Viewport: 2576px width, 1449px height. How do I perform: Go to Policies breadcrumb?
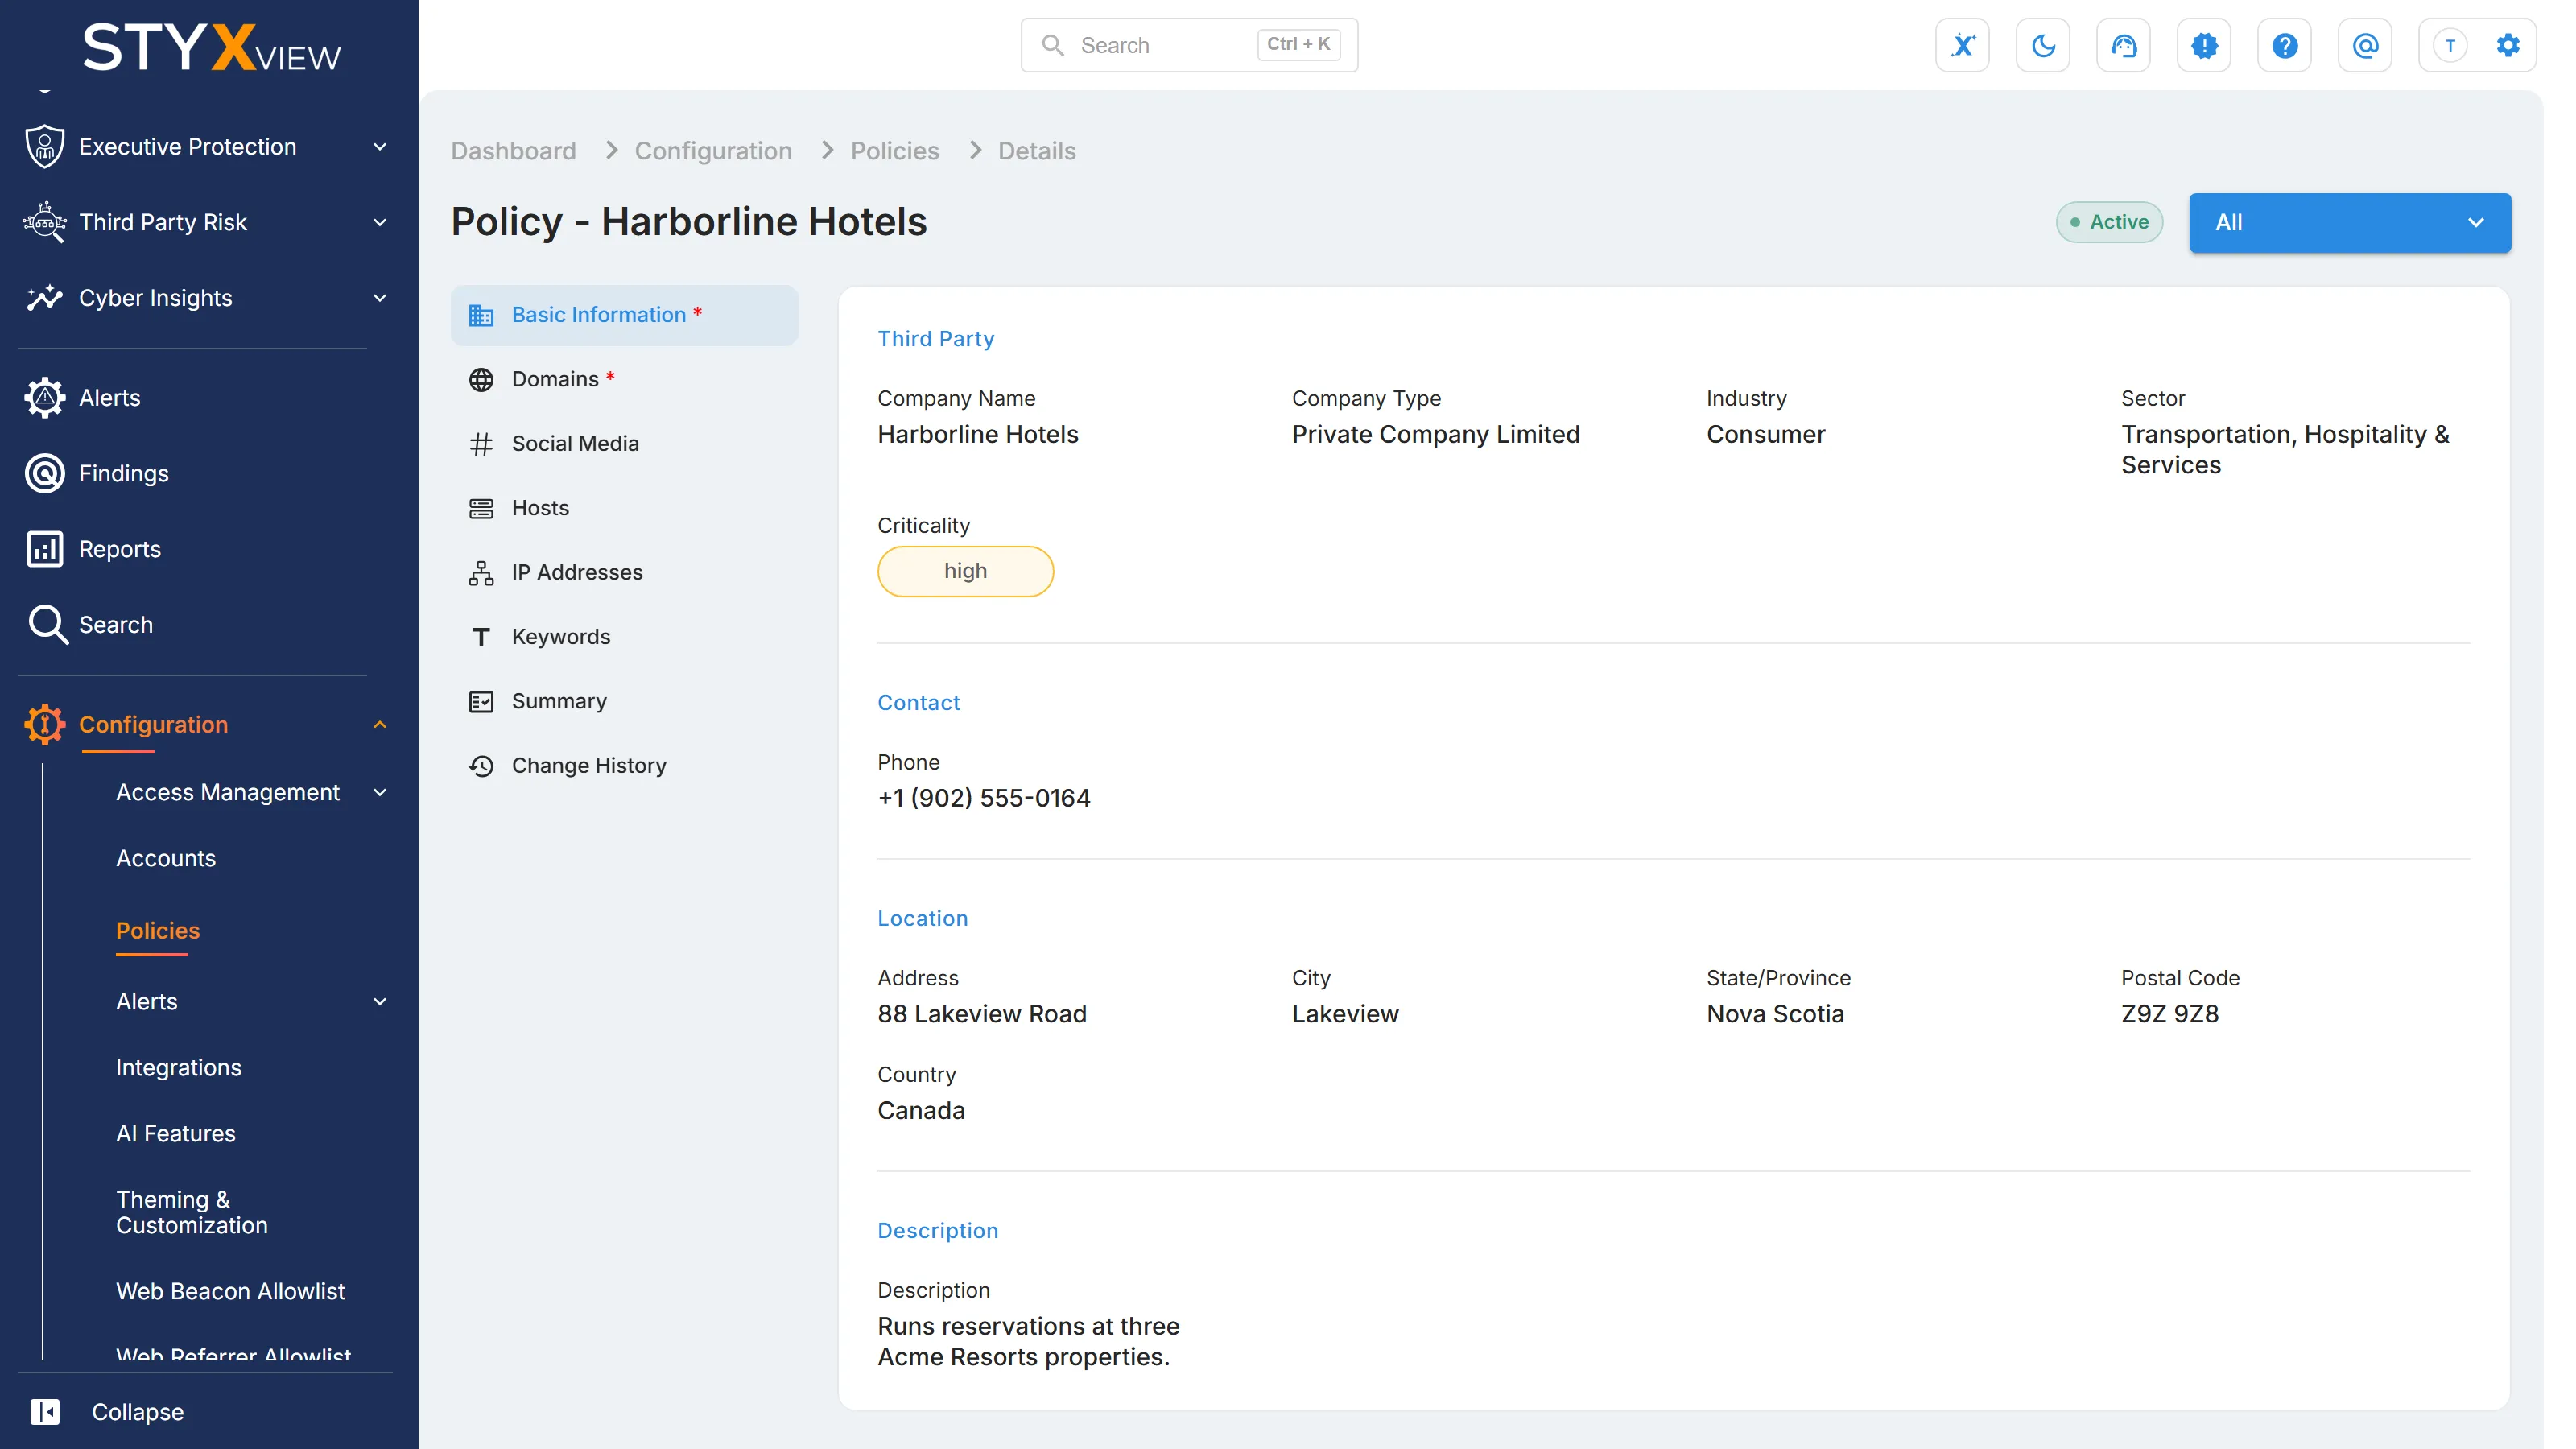click(x=895, y=151)
